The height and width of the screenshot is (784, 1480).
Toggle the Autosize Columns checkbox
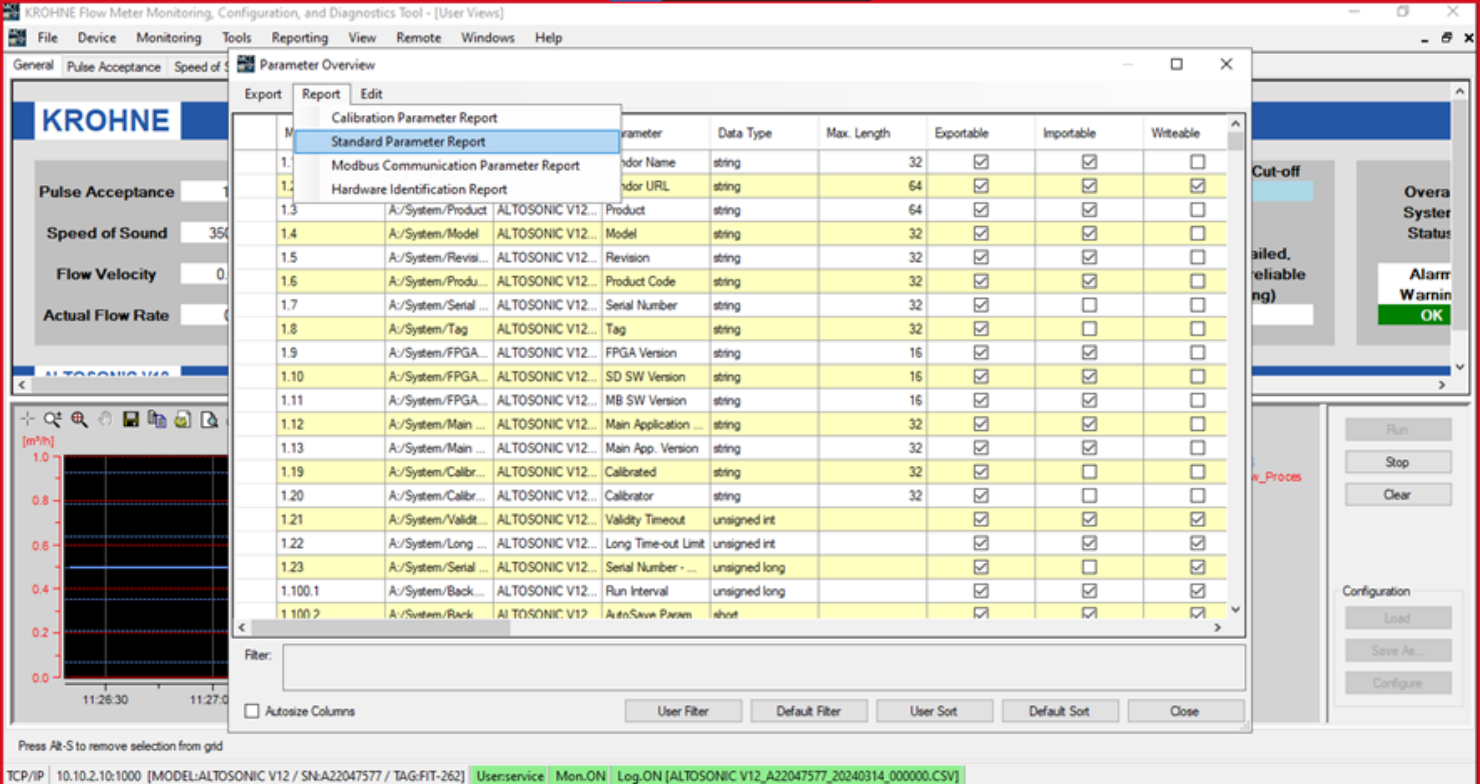click(252, 711)
